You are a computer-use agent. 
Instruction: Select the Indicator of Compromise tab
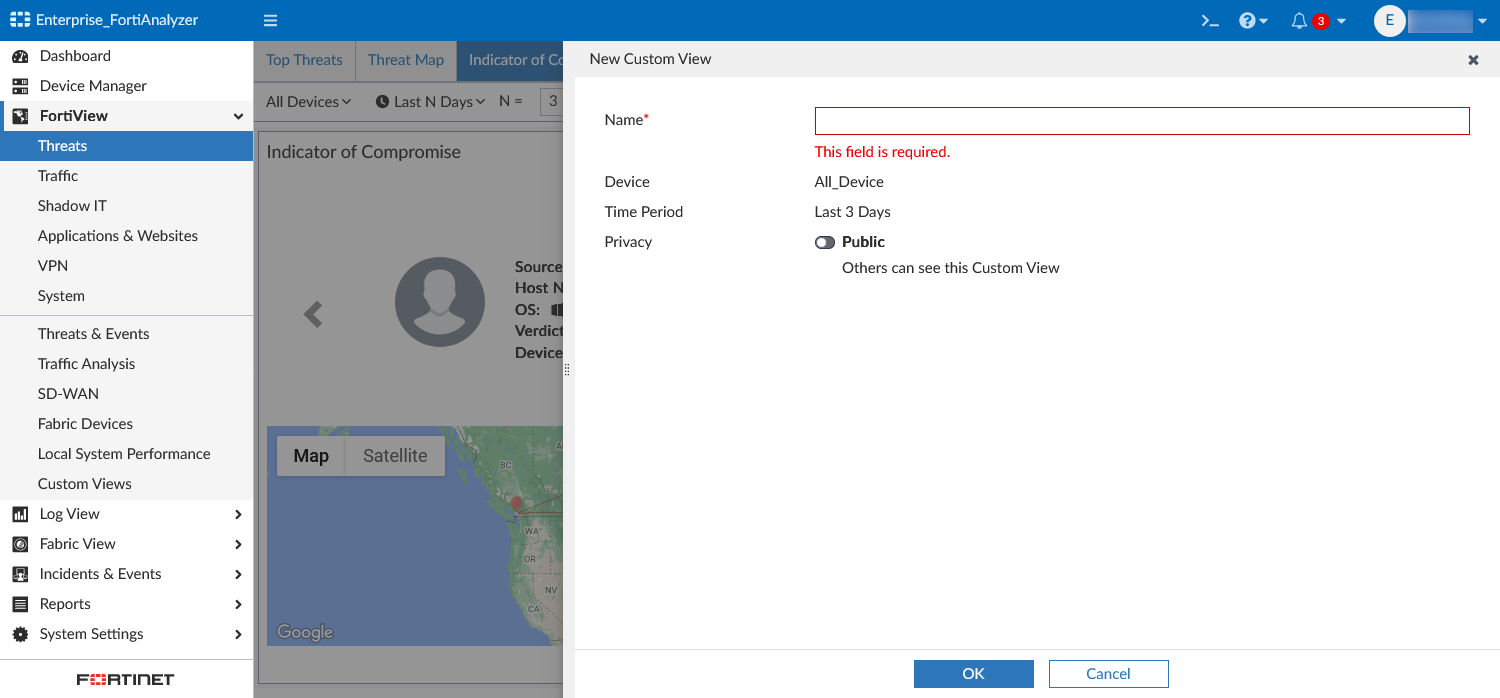coord(510,60)
